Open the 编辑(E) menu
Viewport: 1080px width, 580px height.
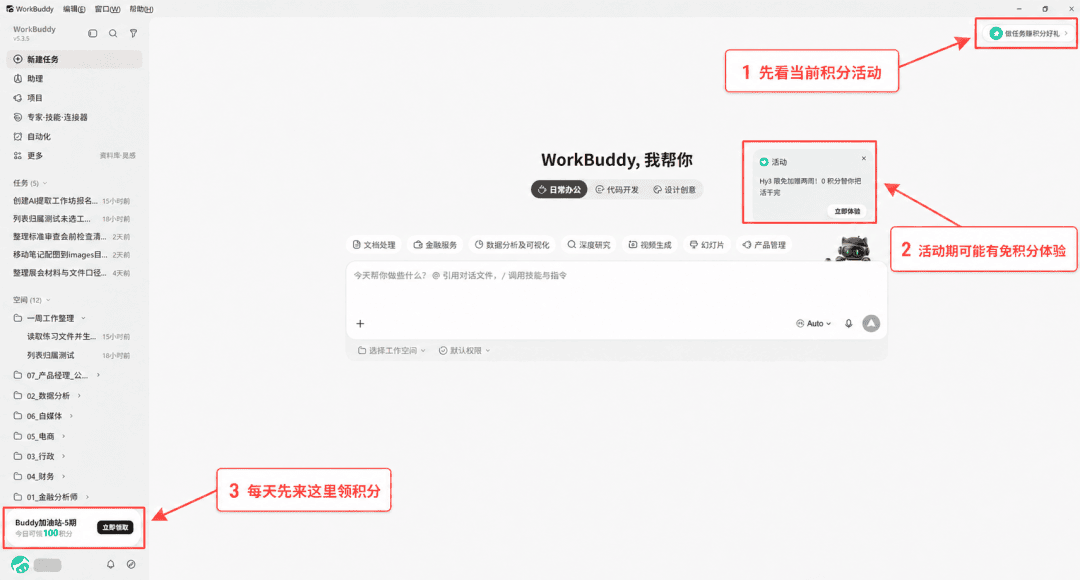pos(74,9)
